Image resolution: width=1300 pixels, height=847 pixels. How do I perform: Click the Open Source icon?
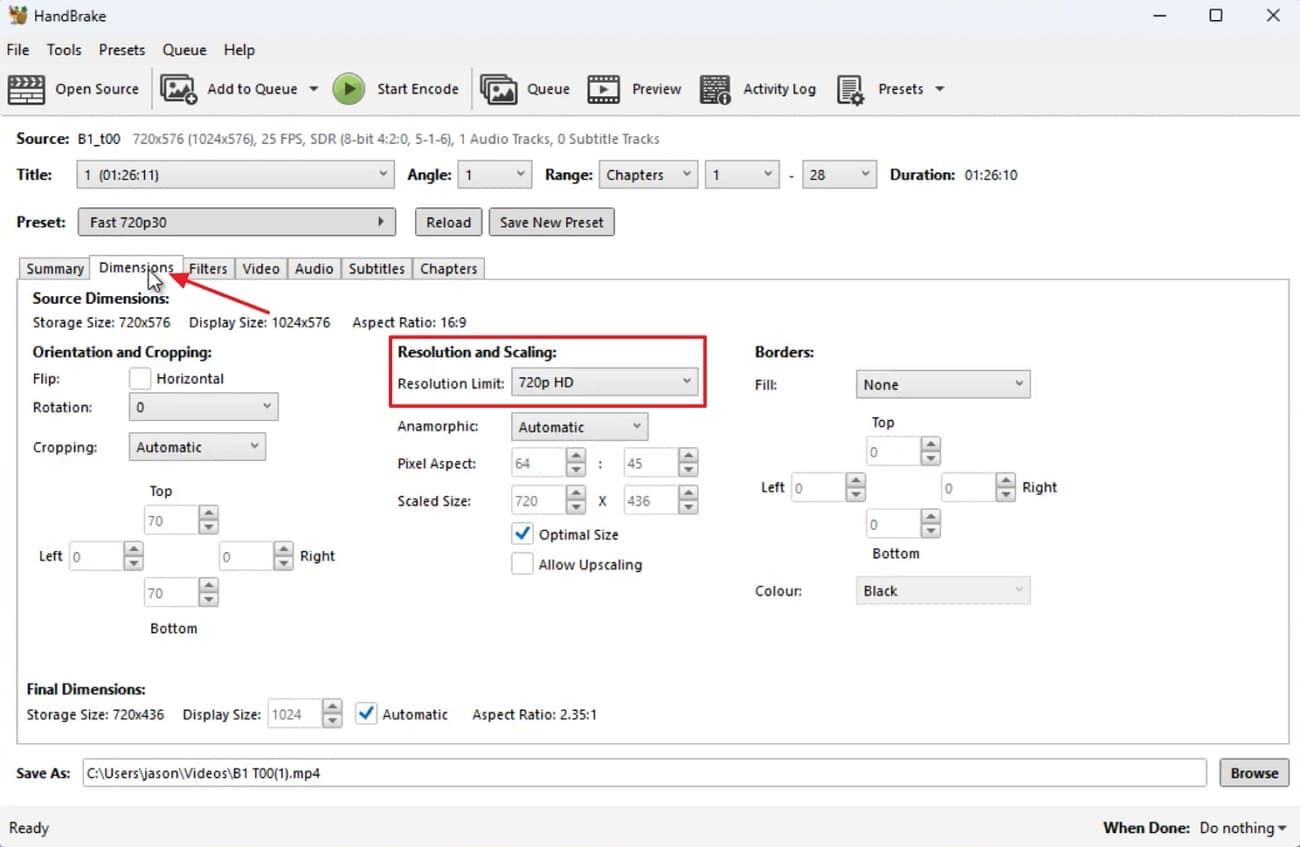[x=26, y=89]
